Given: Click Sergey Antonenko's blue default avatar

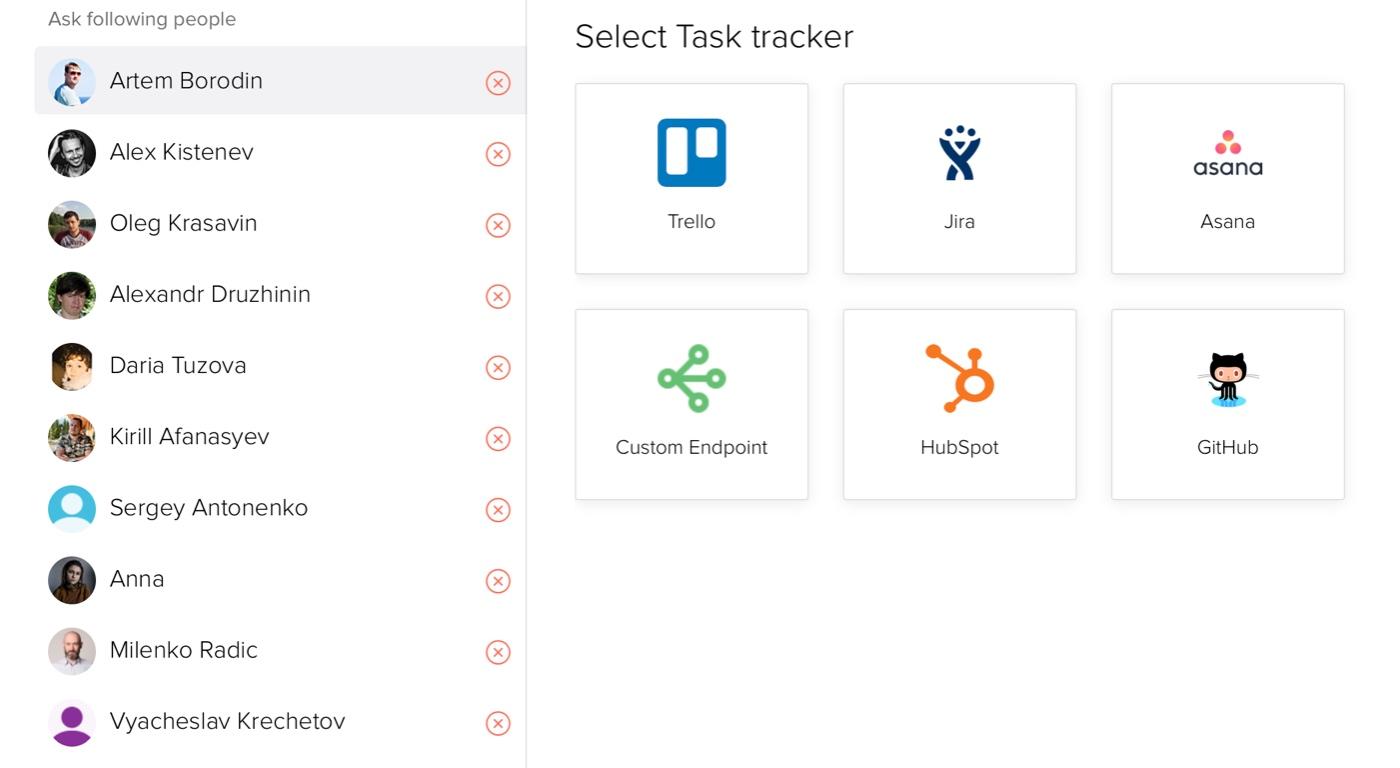Looking at the screenshot, I should [72, 509].
